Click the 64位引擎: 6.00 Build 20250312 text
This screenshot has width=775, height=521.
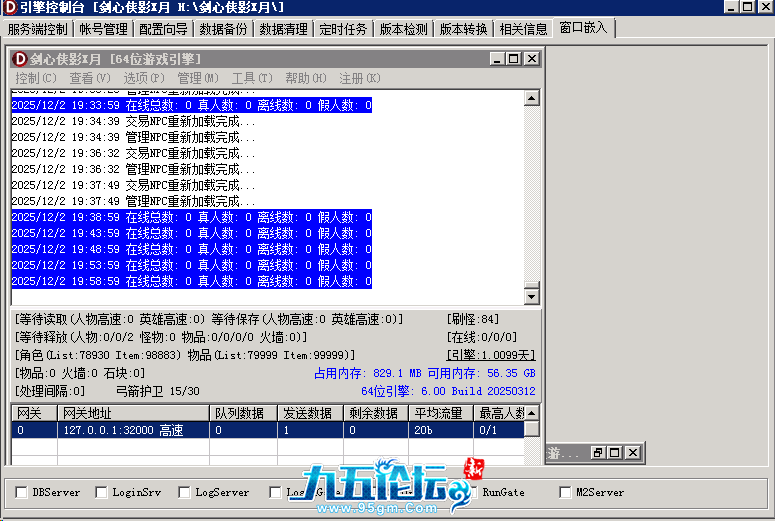coord(448,391)
